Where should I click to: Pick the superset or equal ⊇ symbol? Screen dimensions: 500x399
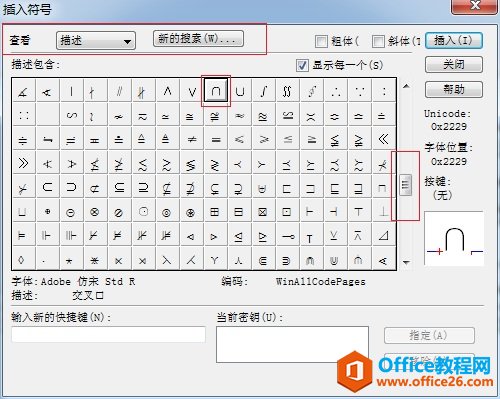pyautogui.click(x=143, y=187)
